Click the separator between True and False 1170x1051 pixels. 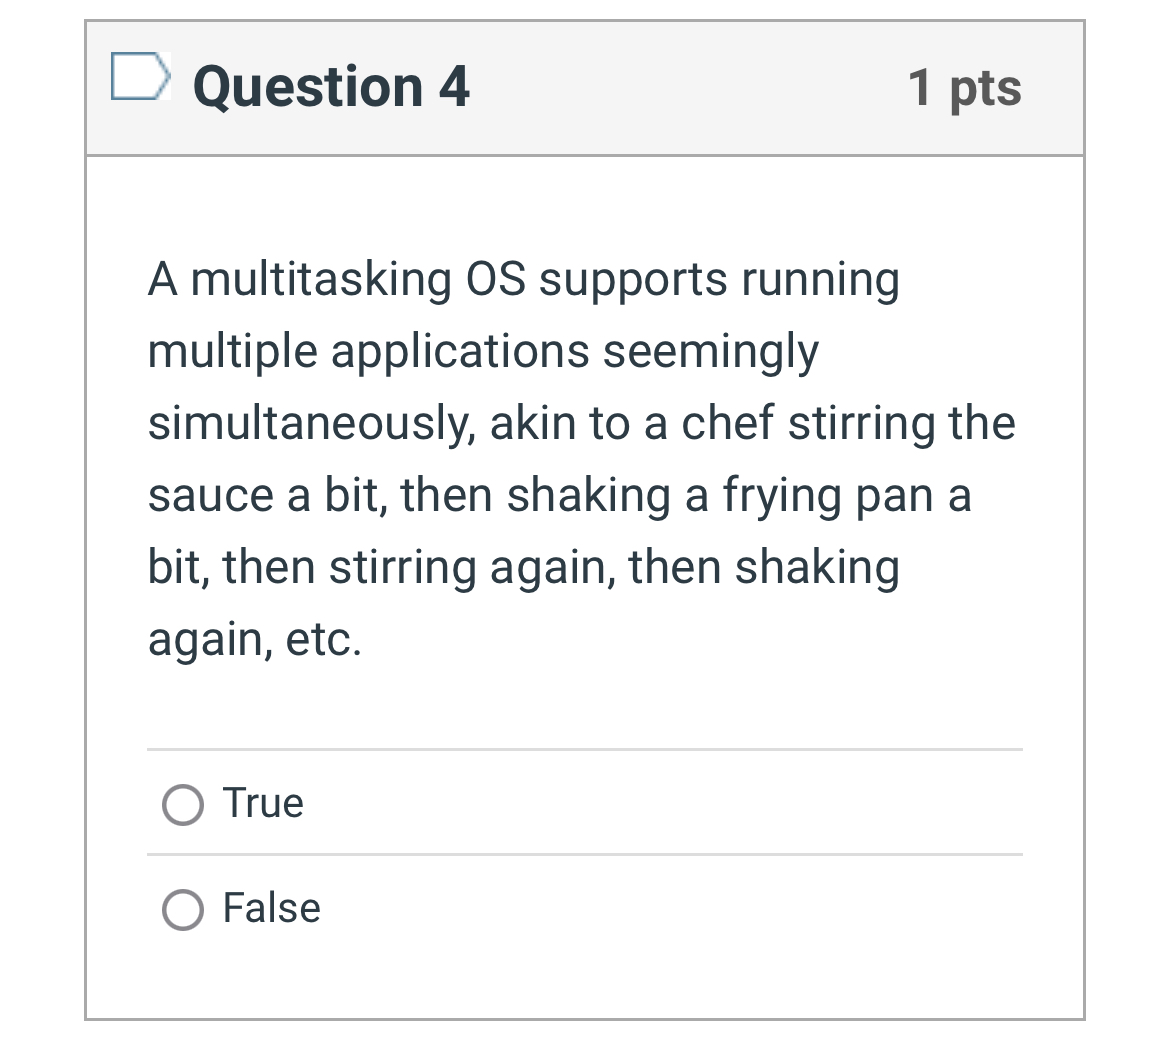(585, 855)
